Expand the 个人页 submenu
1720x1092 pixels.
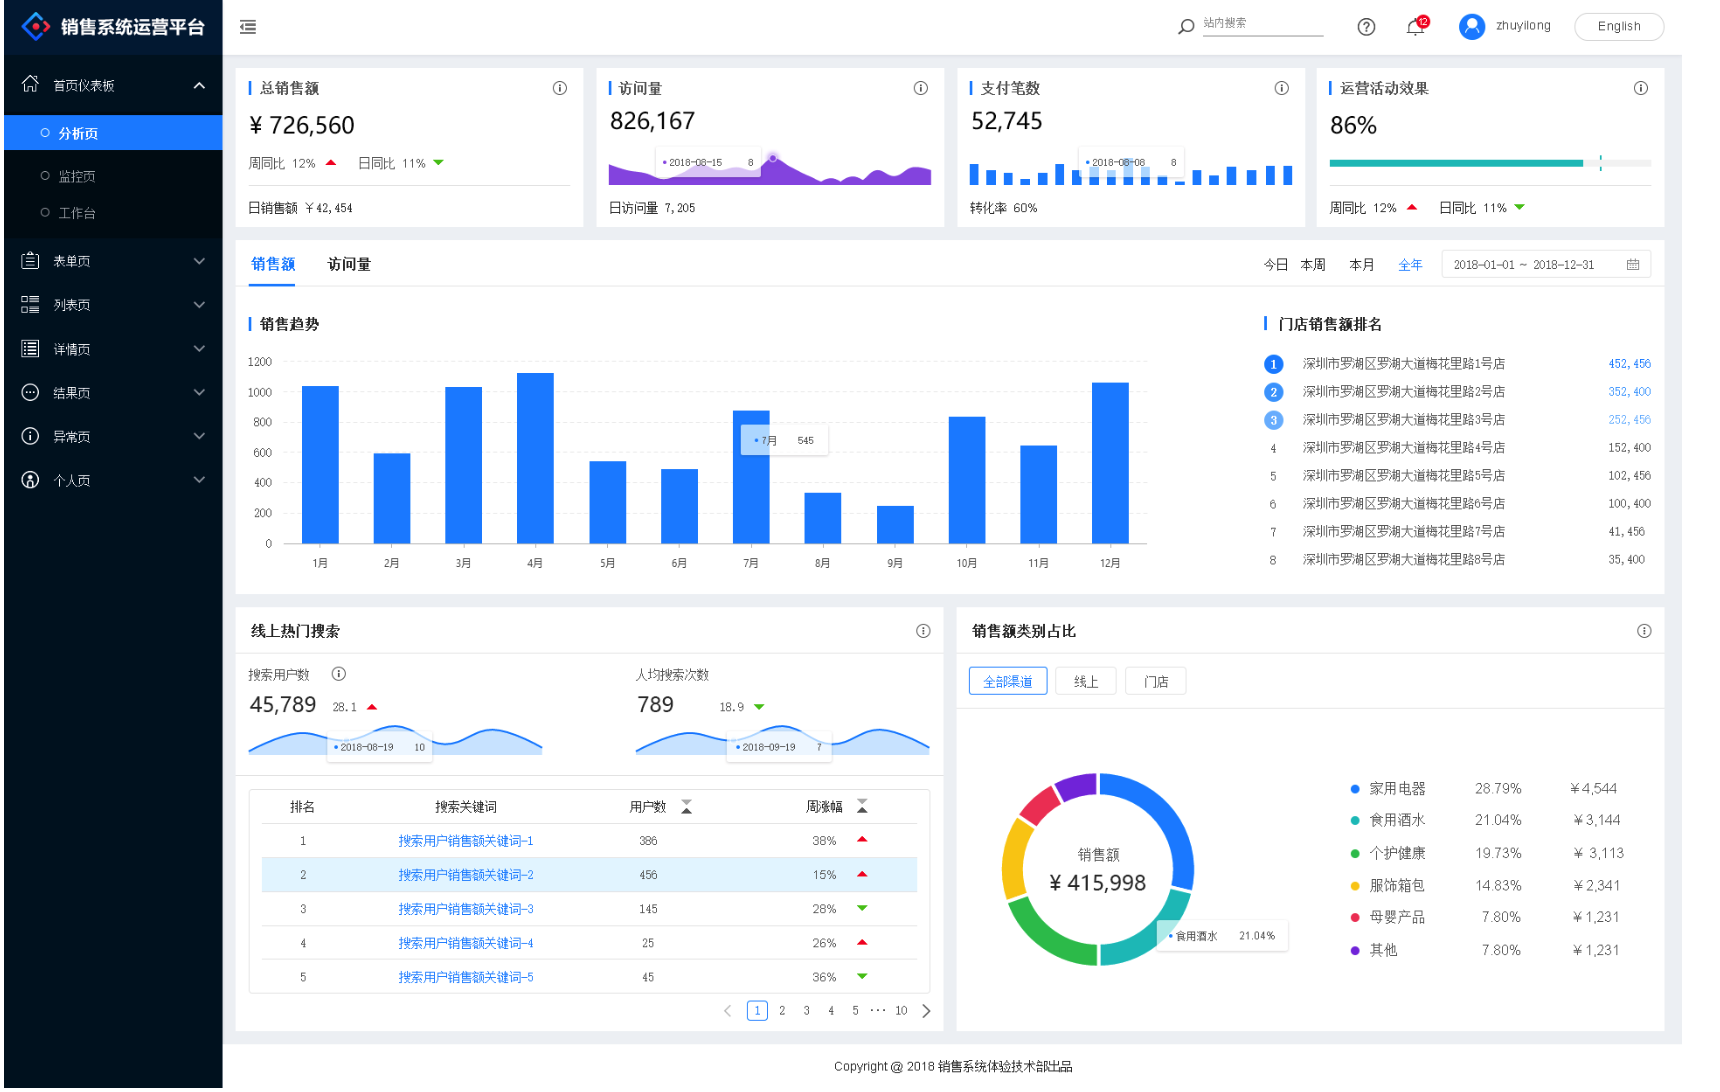click(x=199, y=480)
